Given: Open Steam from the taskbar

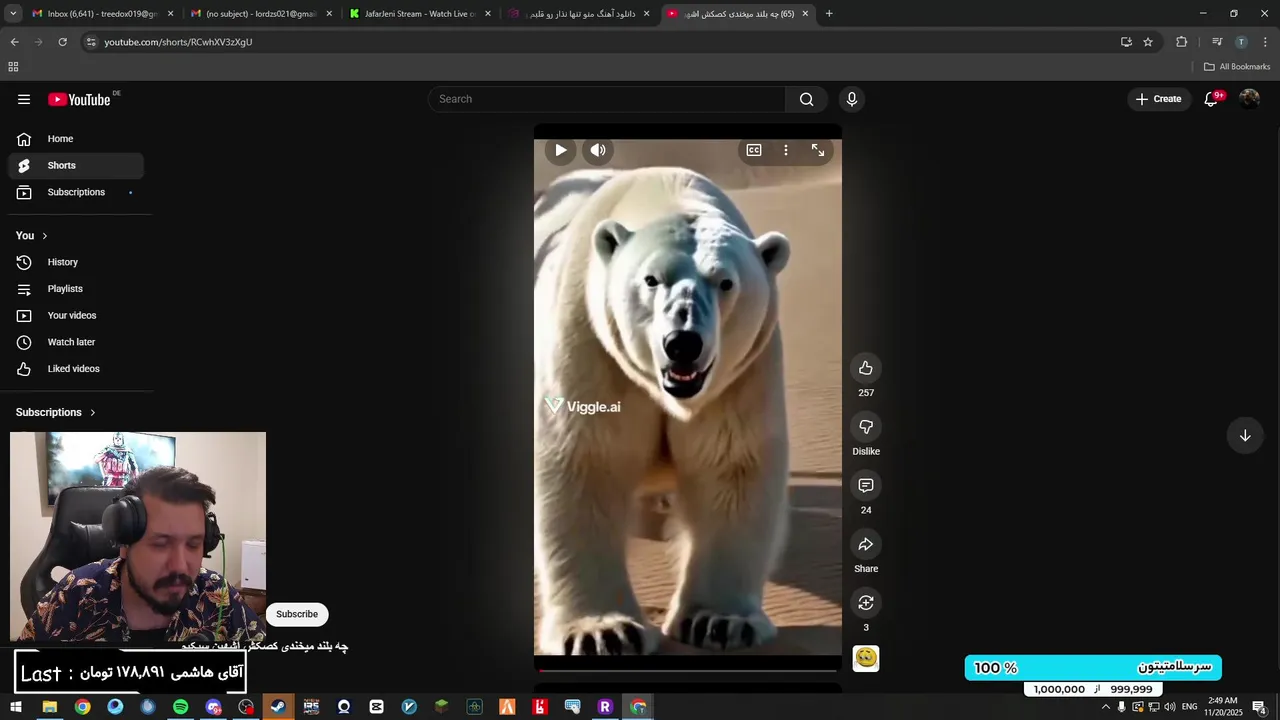Looking at the screenshot, I should coord(278,707).
